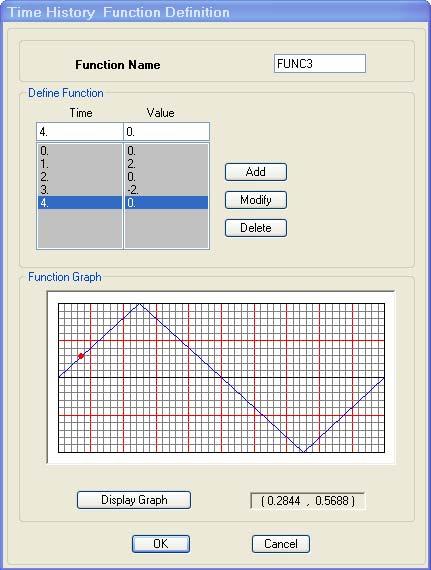
Task: Select value -2. in Value list
Action: tap(166, 190)
